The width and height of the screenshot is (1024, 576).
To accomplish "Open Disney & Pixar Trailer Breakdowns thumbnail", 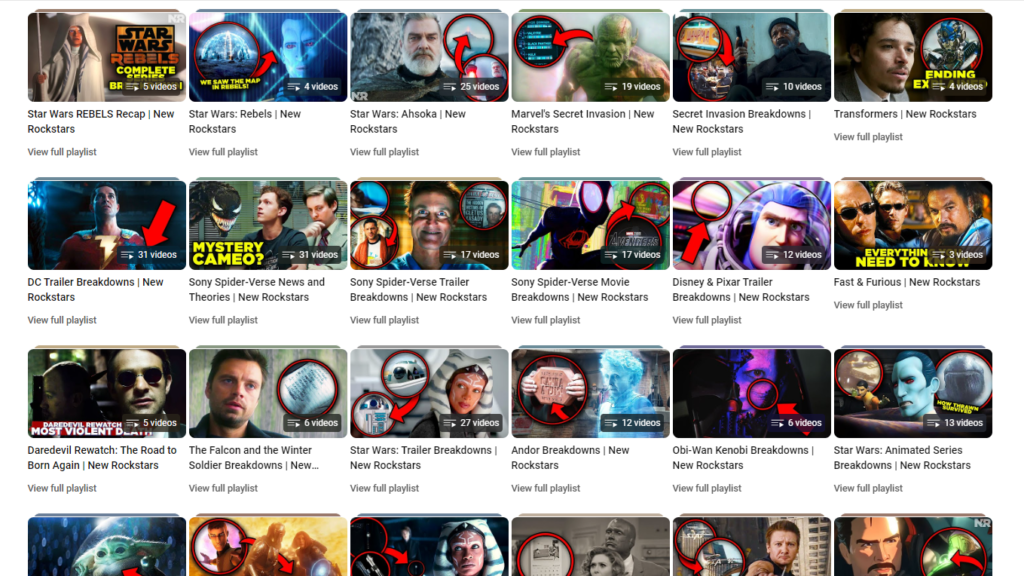I will 752,225.
